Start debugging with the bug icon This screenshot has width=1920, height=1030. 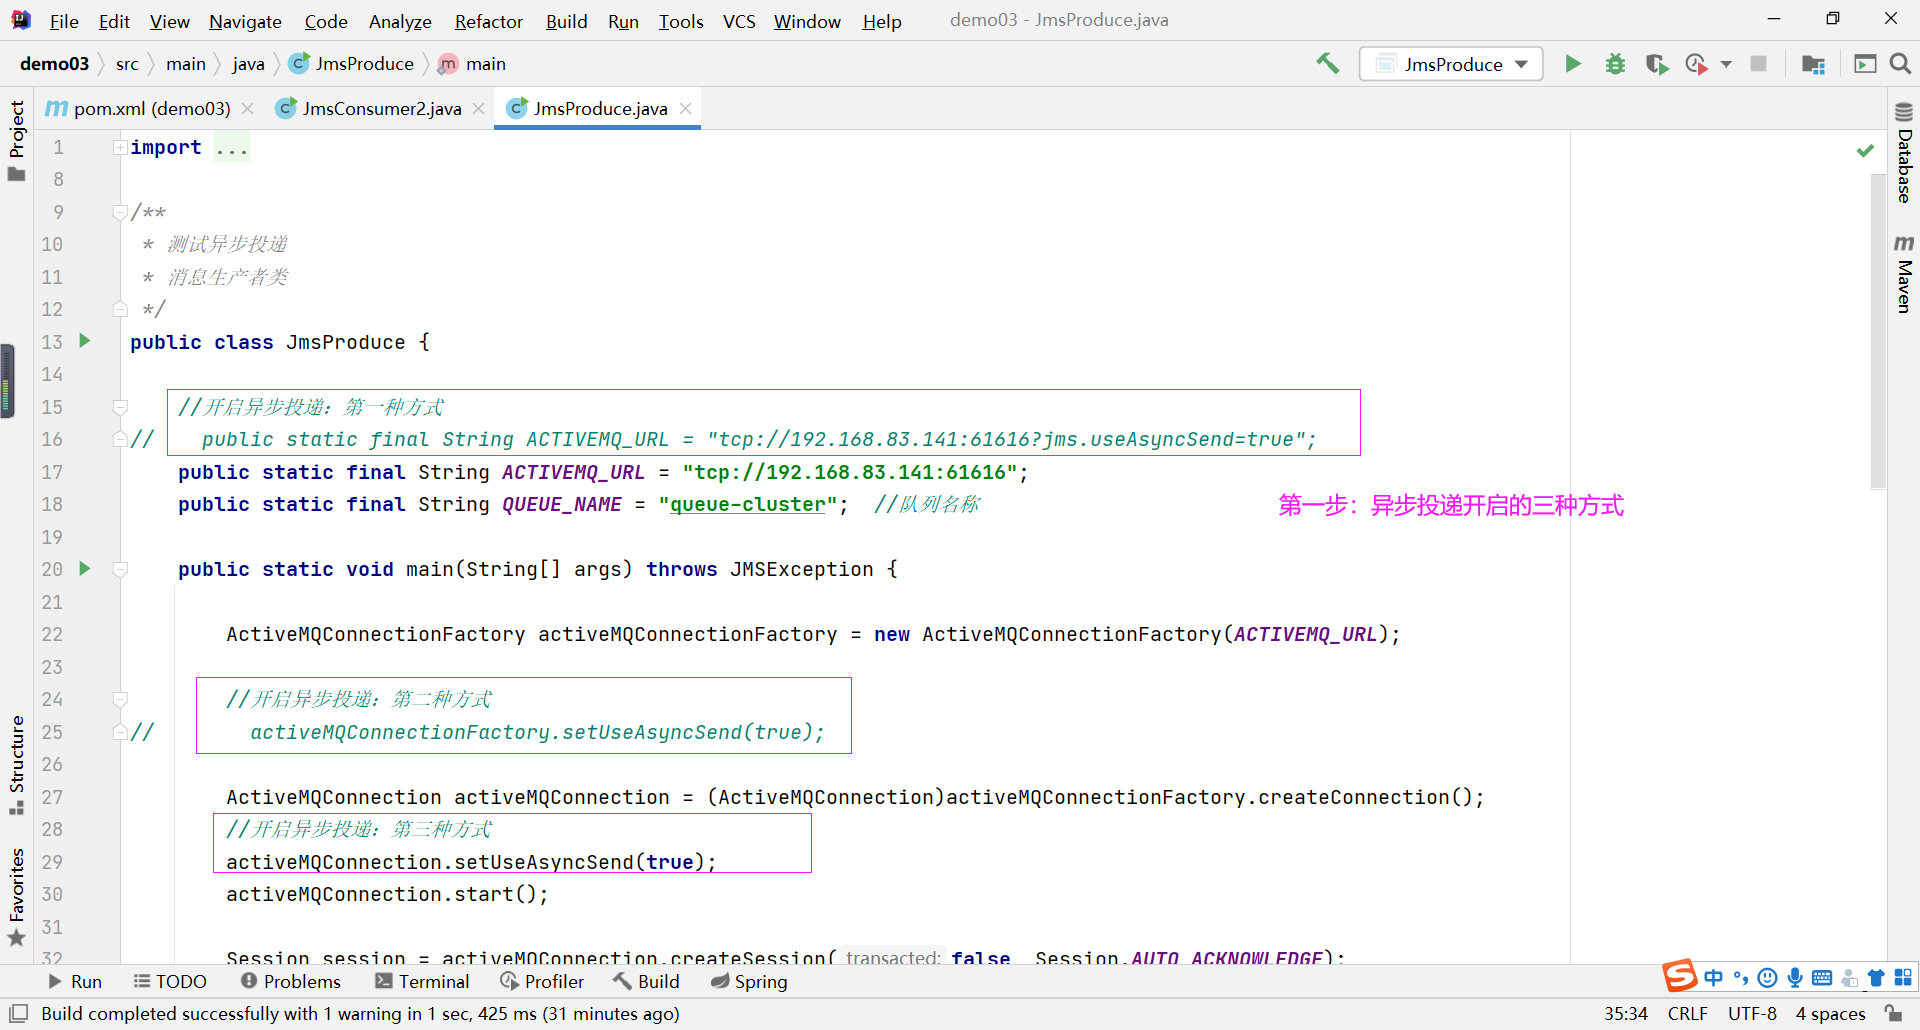pos(1615,64)
